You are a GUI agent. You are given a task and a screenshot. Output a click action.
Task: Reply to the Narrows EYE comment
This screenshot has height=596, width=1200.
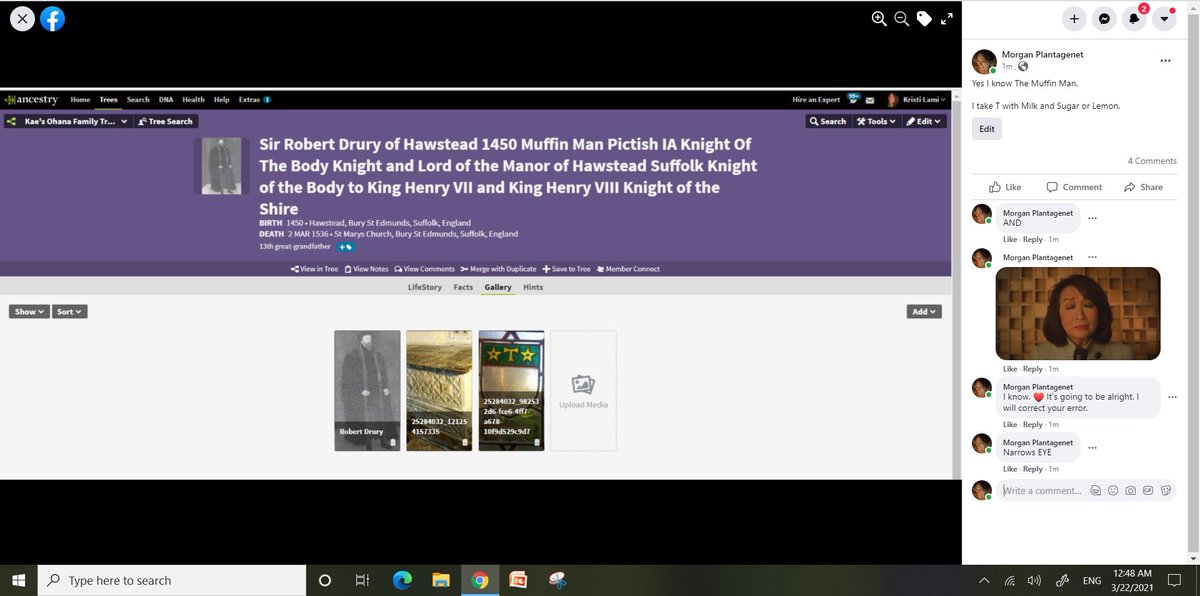pos(1032,469)
